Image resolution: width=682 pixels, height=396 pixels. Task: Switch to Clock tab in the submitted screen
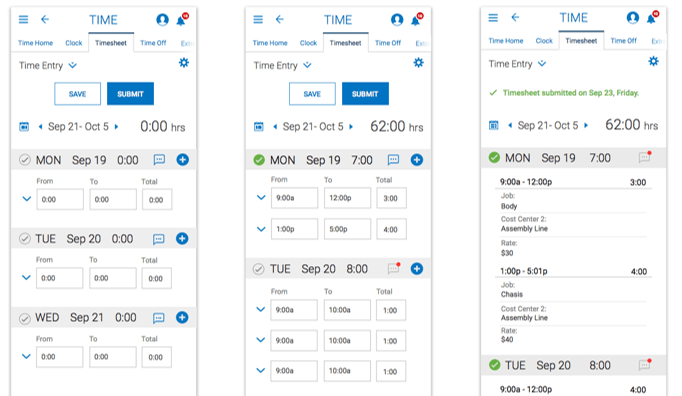[x=544, y=40]
